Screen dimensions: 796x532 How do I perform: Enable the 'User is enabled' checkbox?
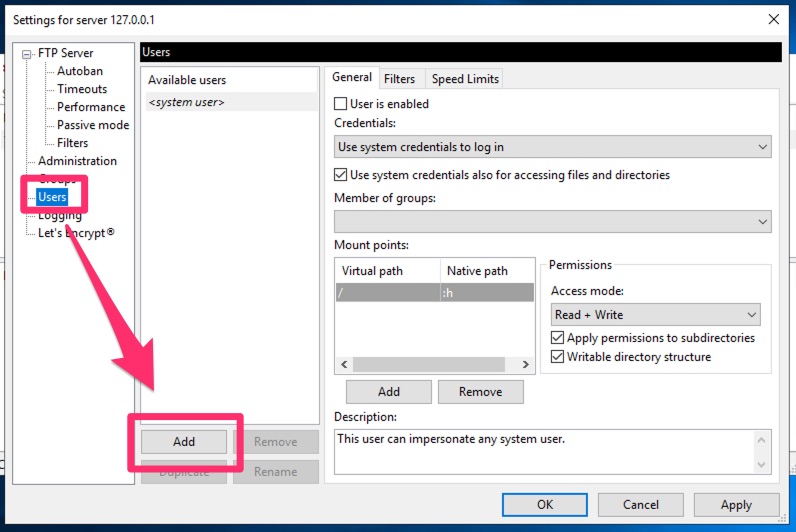point(341,104)
